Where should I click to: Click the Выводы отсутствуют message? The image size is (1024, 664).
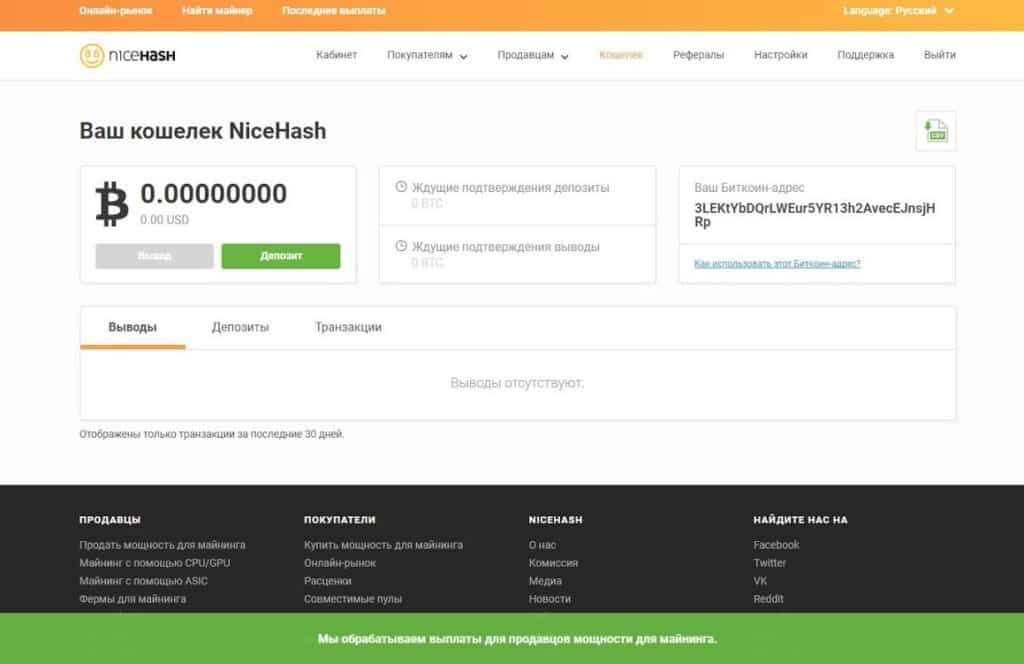tap(517, 383)
